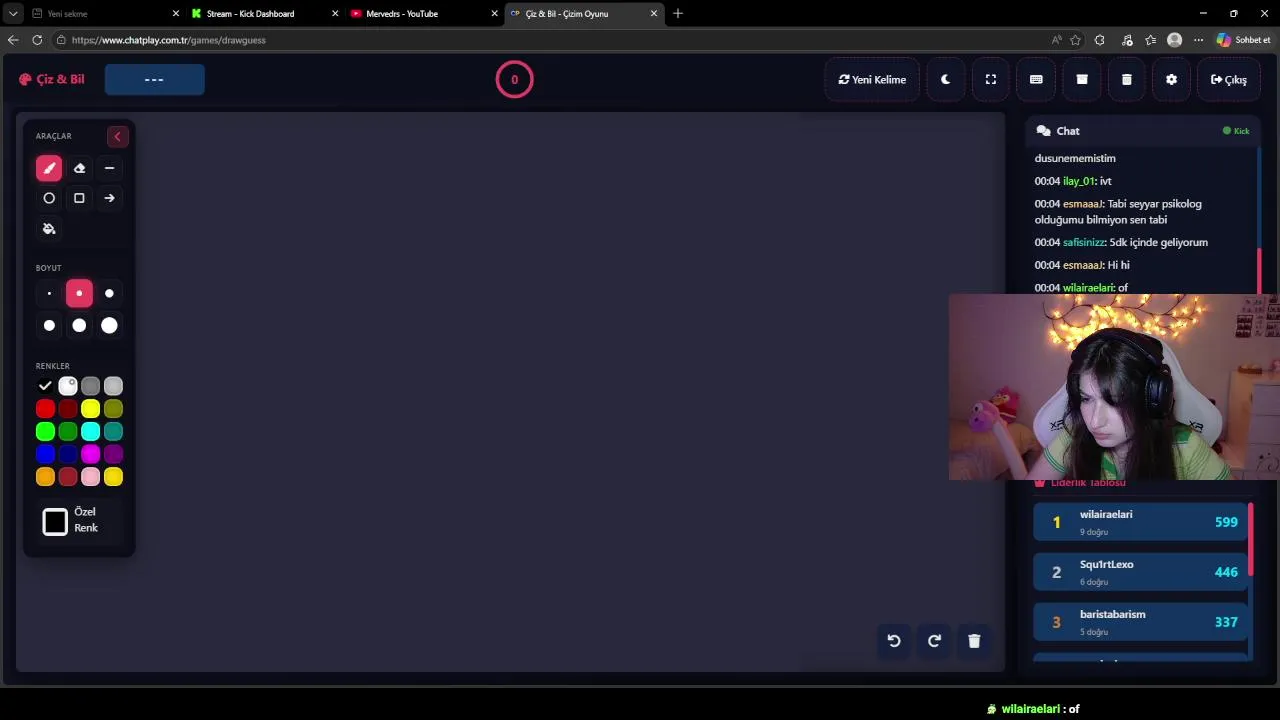The height and width of the screenshot is (720, 1280).
Task: Reload the browser page
Action: pos(37,40)
